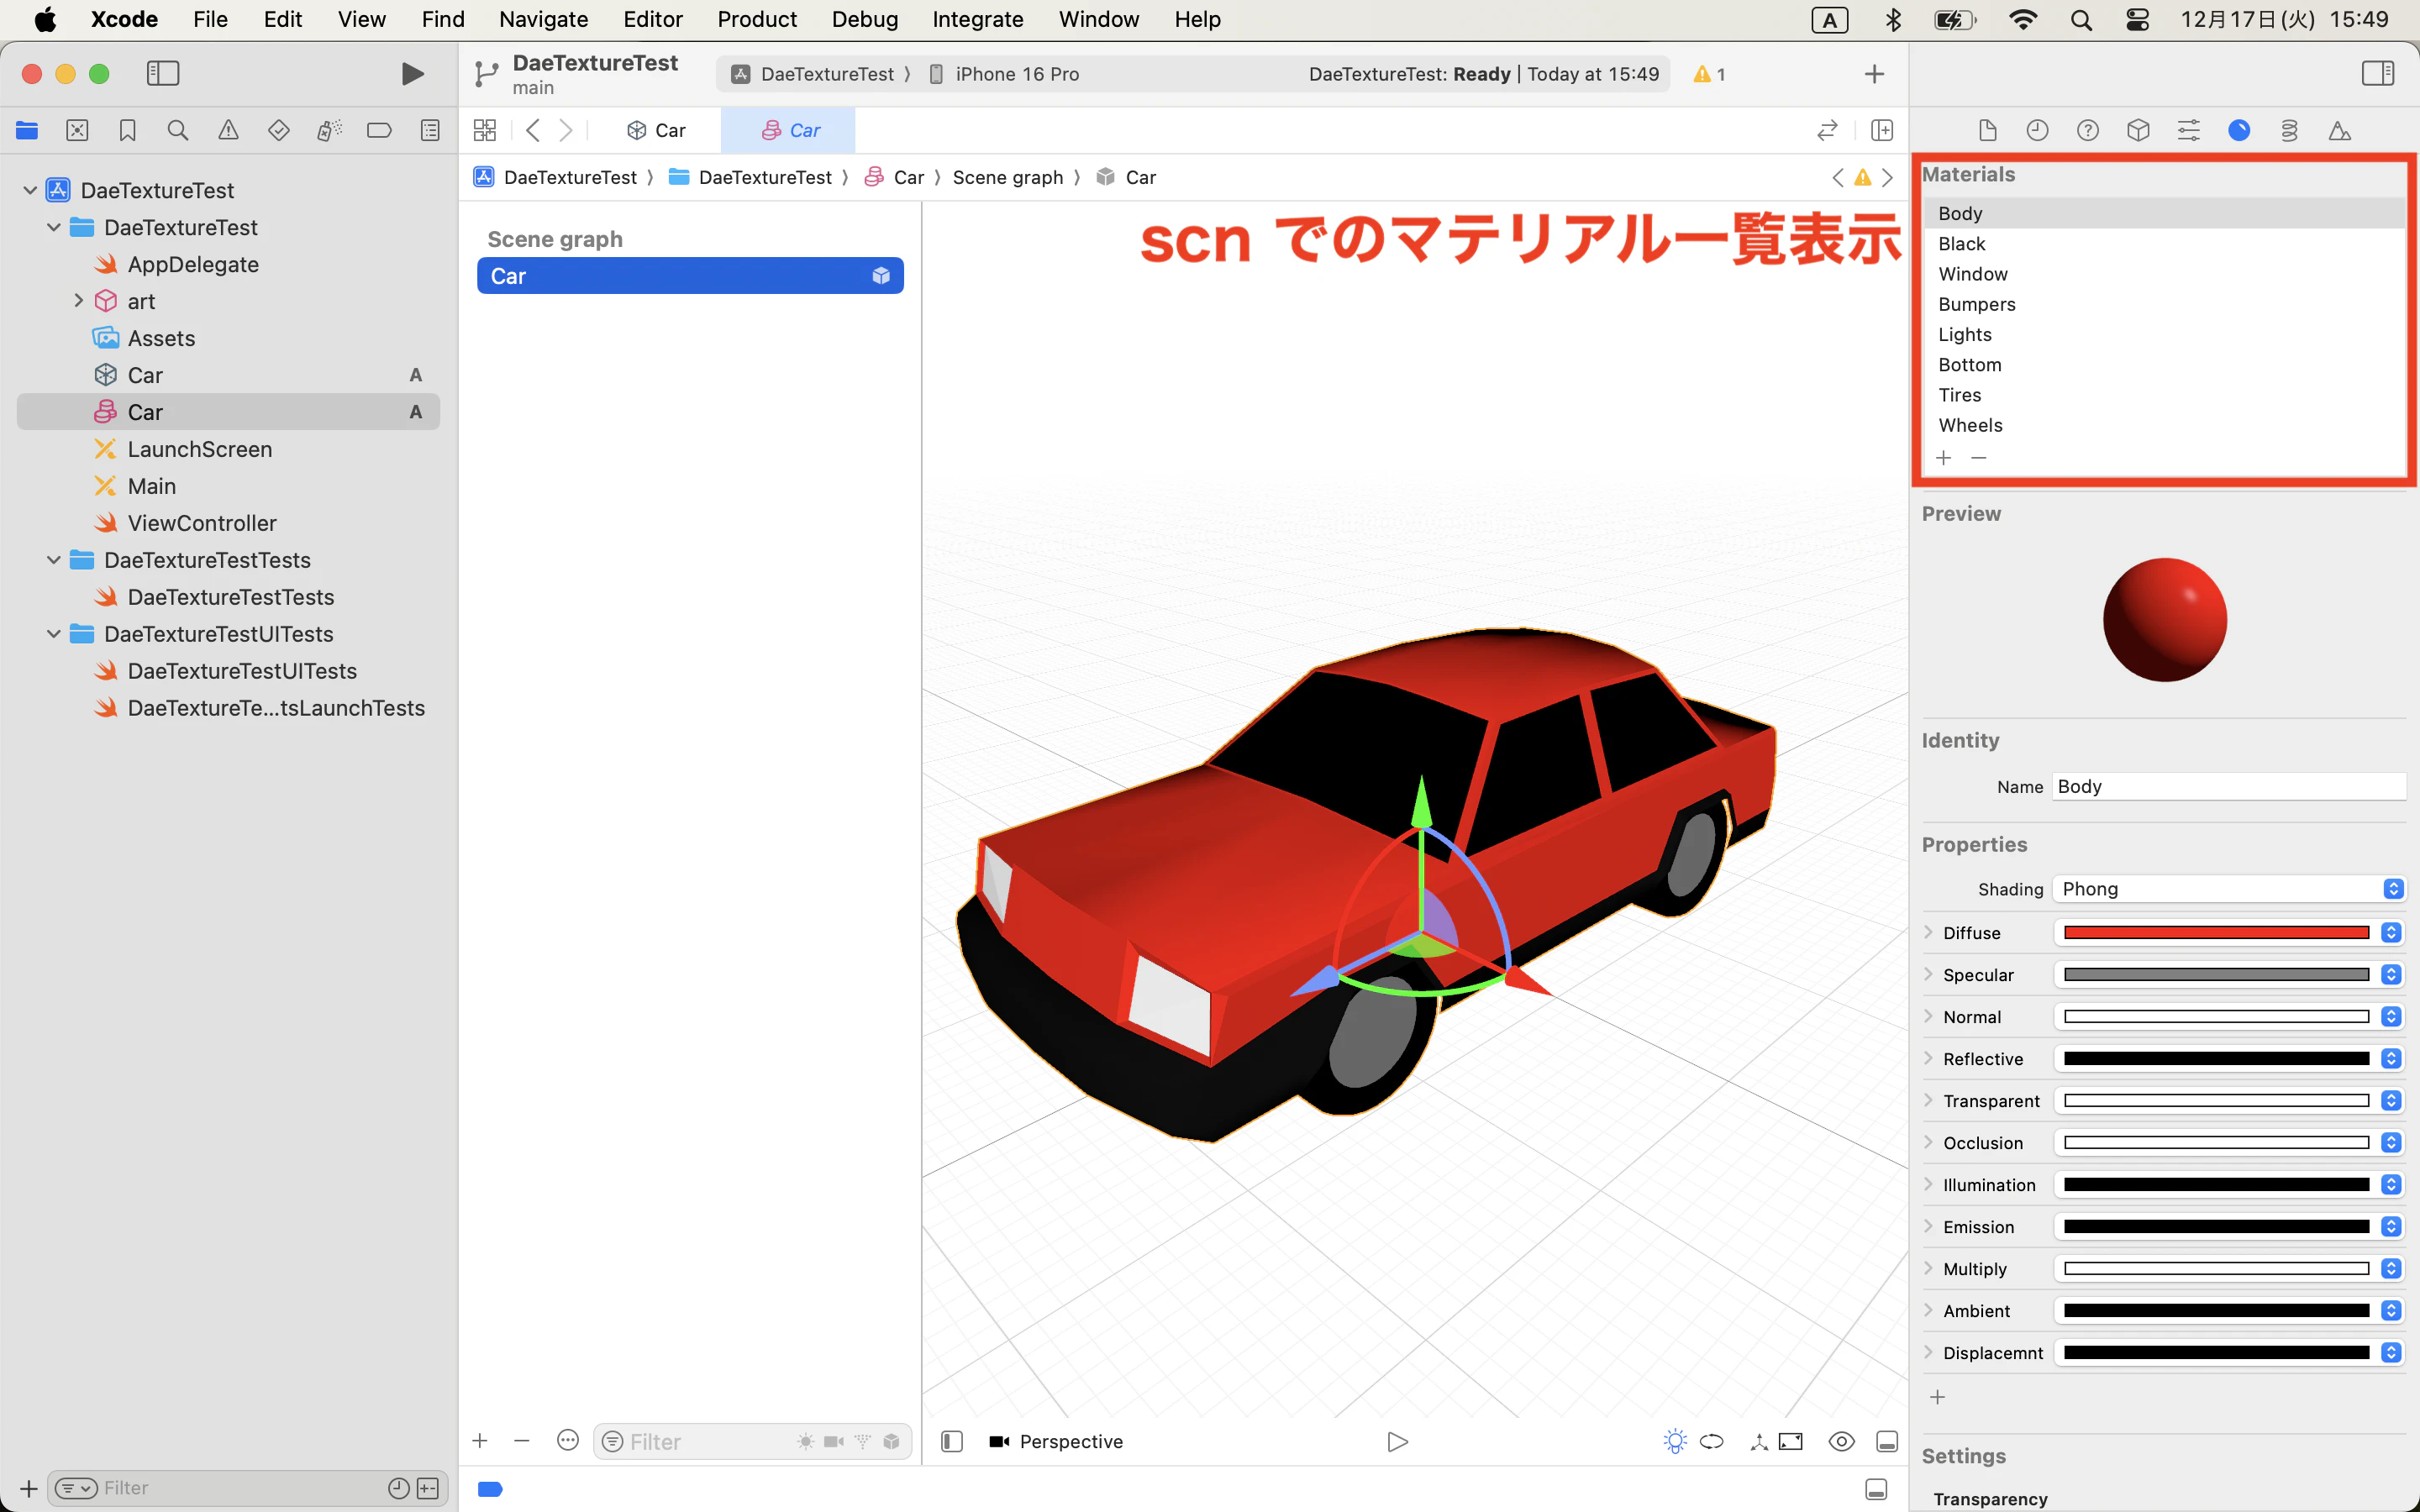This screenshot has width=2420, height=1512.
Task: Open the Debug menu
Action: click(x=864, y=19)
